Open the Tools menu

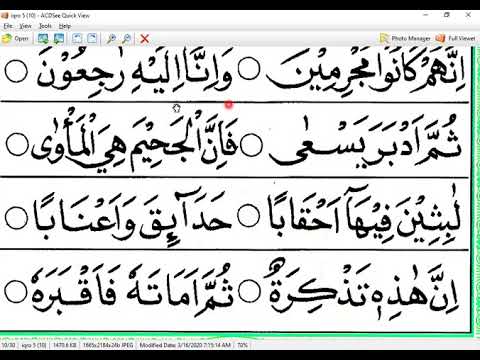(45, 26)
